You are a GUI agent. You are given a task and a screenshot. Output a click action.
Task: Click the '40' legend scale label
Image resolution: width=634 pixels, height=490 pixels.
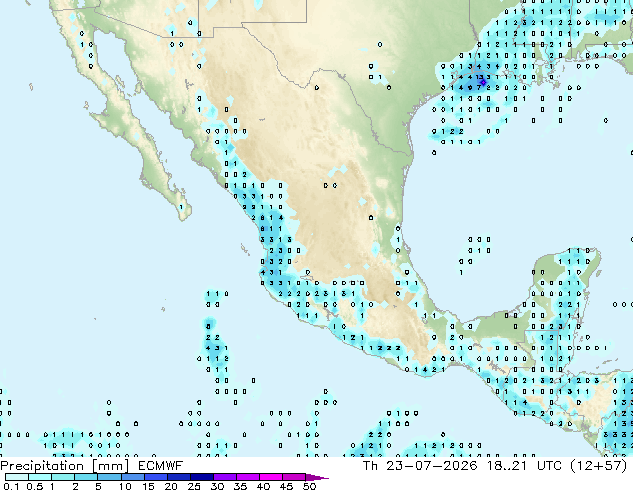click(x=263, y=486)
